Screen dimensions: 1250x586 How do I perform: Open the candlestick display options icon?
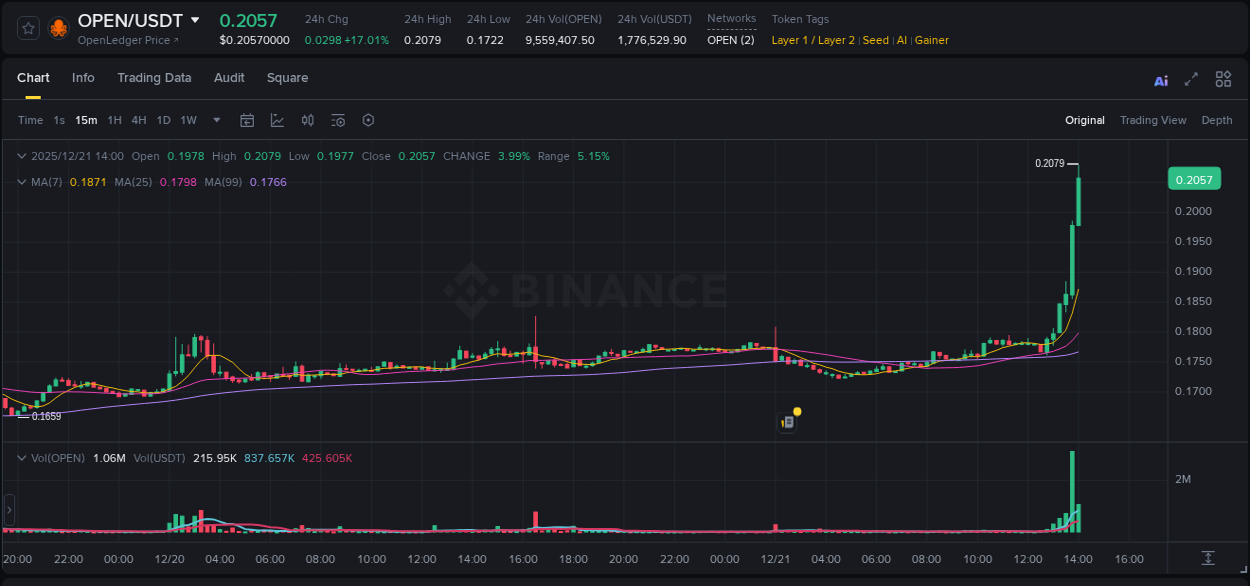click(307, 120)
